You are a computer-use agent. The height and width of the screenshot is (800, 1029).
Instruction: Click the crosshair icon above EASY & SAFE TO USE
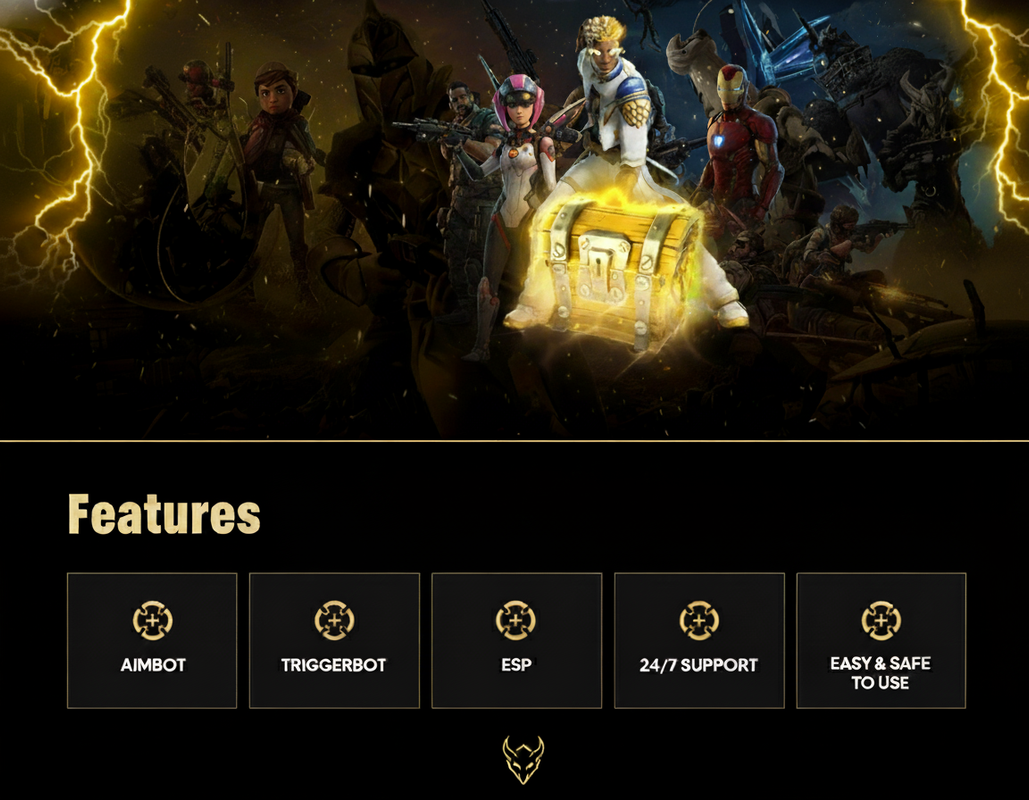(x=881, y=620)
